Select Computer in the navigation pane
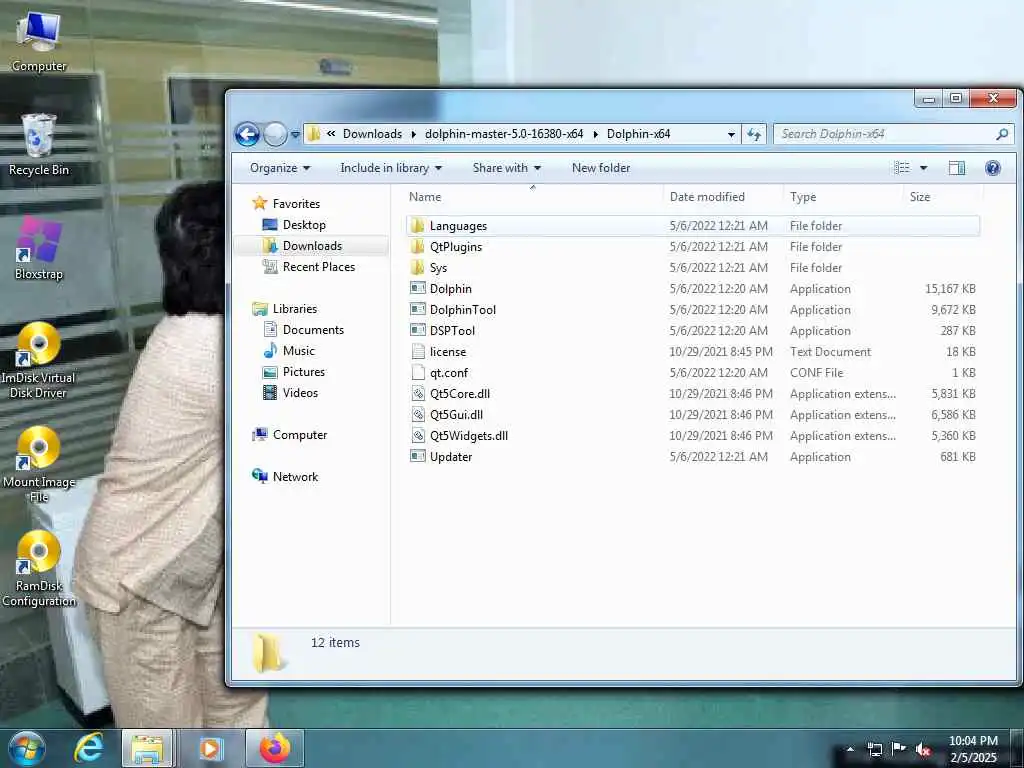This screenshot has width=1024, height=768. [289, 435]
